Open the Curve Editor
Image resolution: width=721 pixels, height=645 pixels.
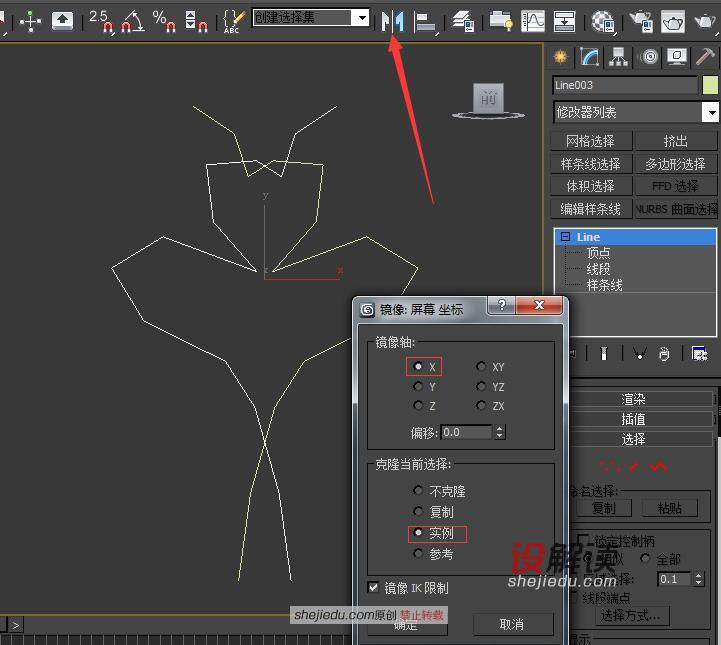(x=533, y=20)
